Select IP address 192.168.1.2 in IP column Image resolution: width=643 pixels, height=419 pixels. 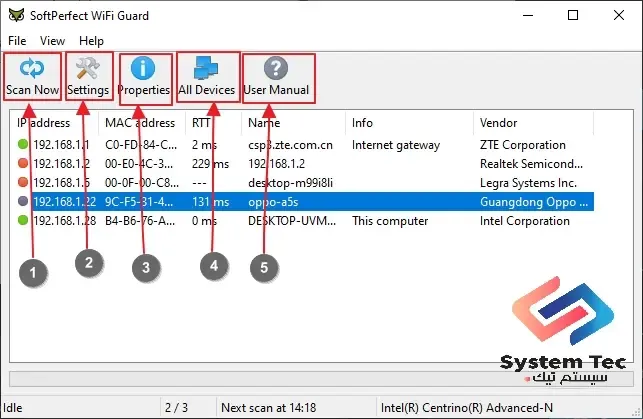[62, 164]
